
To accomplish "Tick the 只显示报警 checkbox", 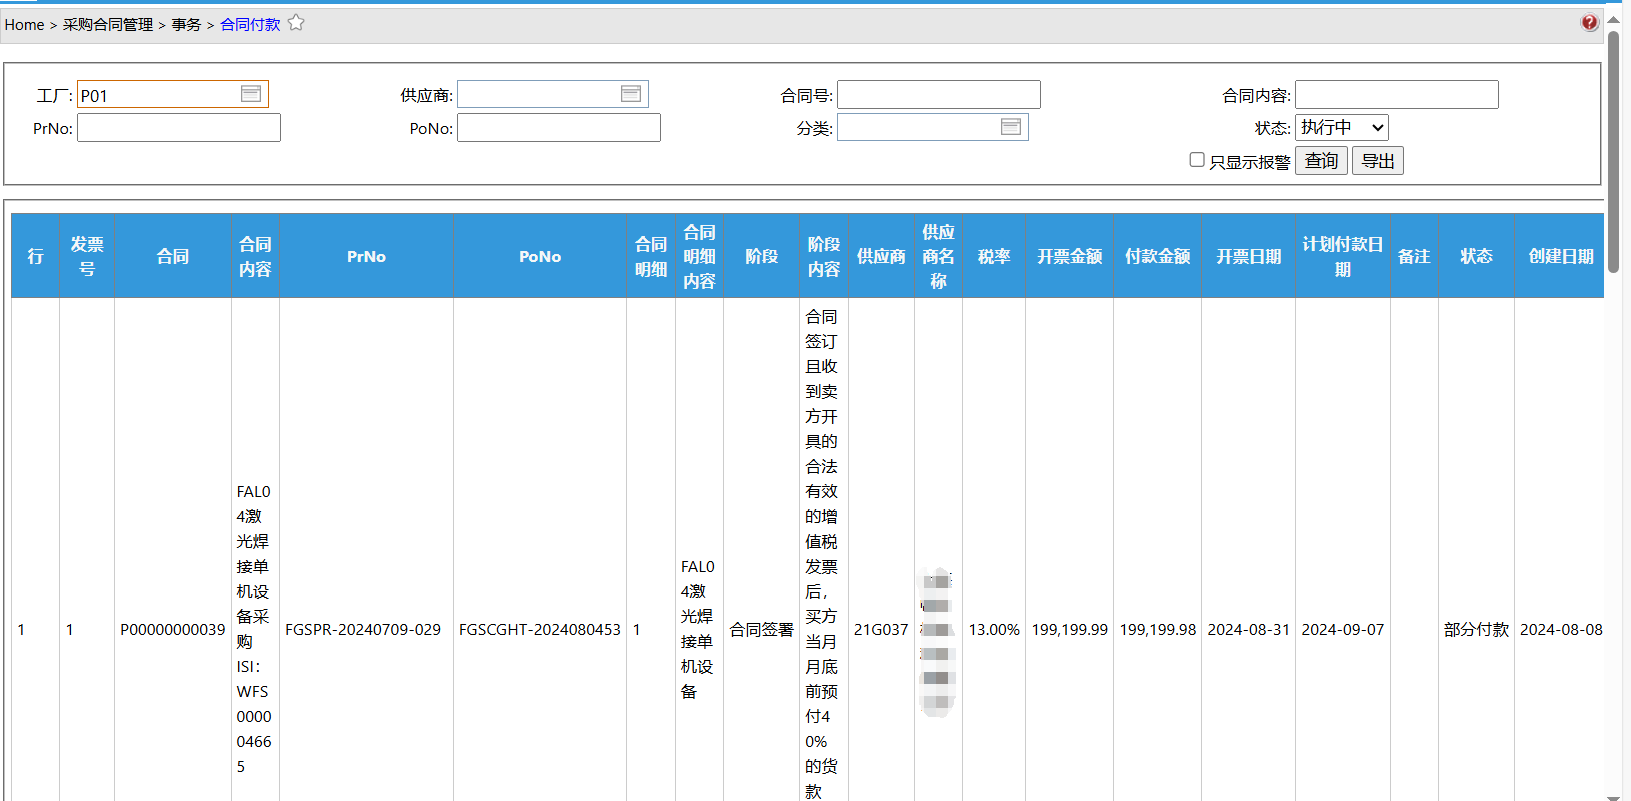I will (1197, 160).
